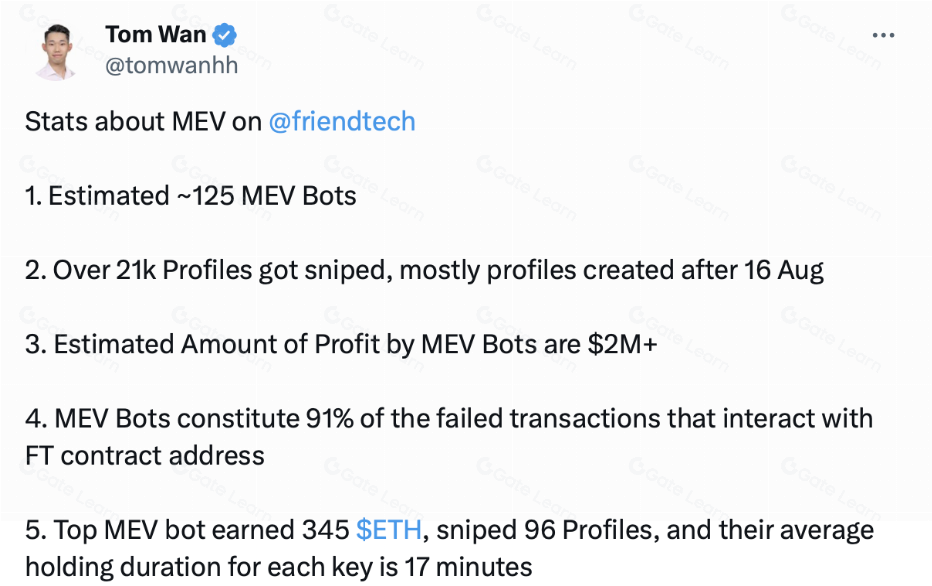Open the @tomwanhh handle
The height and width of the screenshot is (586, 932).
point(171,66)
